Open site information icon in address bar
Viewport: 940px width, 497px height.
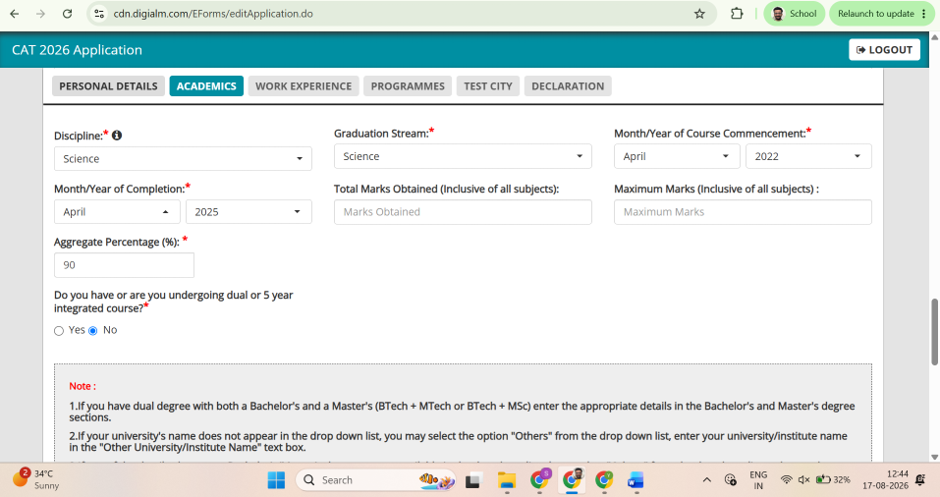click(100, 14)
